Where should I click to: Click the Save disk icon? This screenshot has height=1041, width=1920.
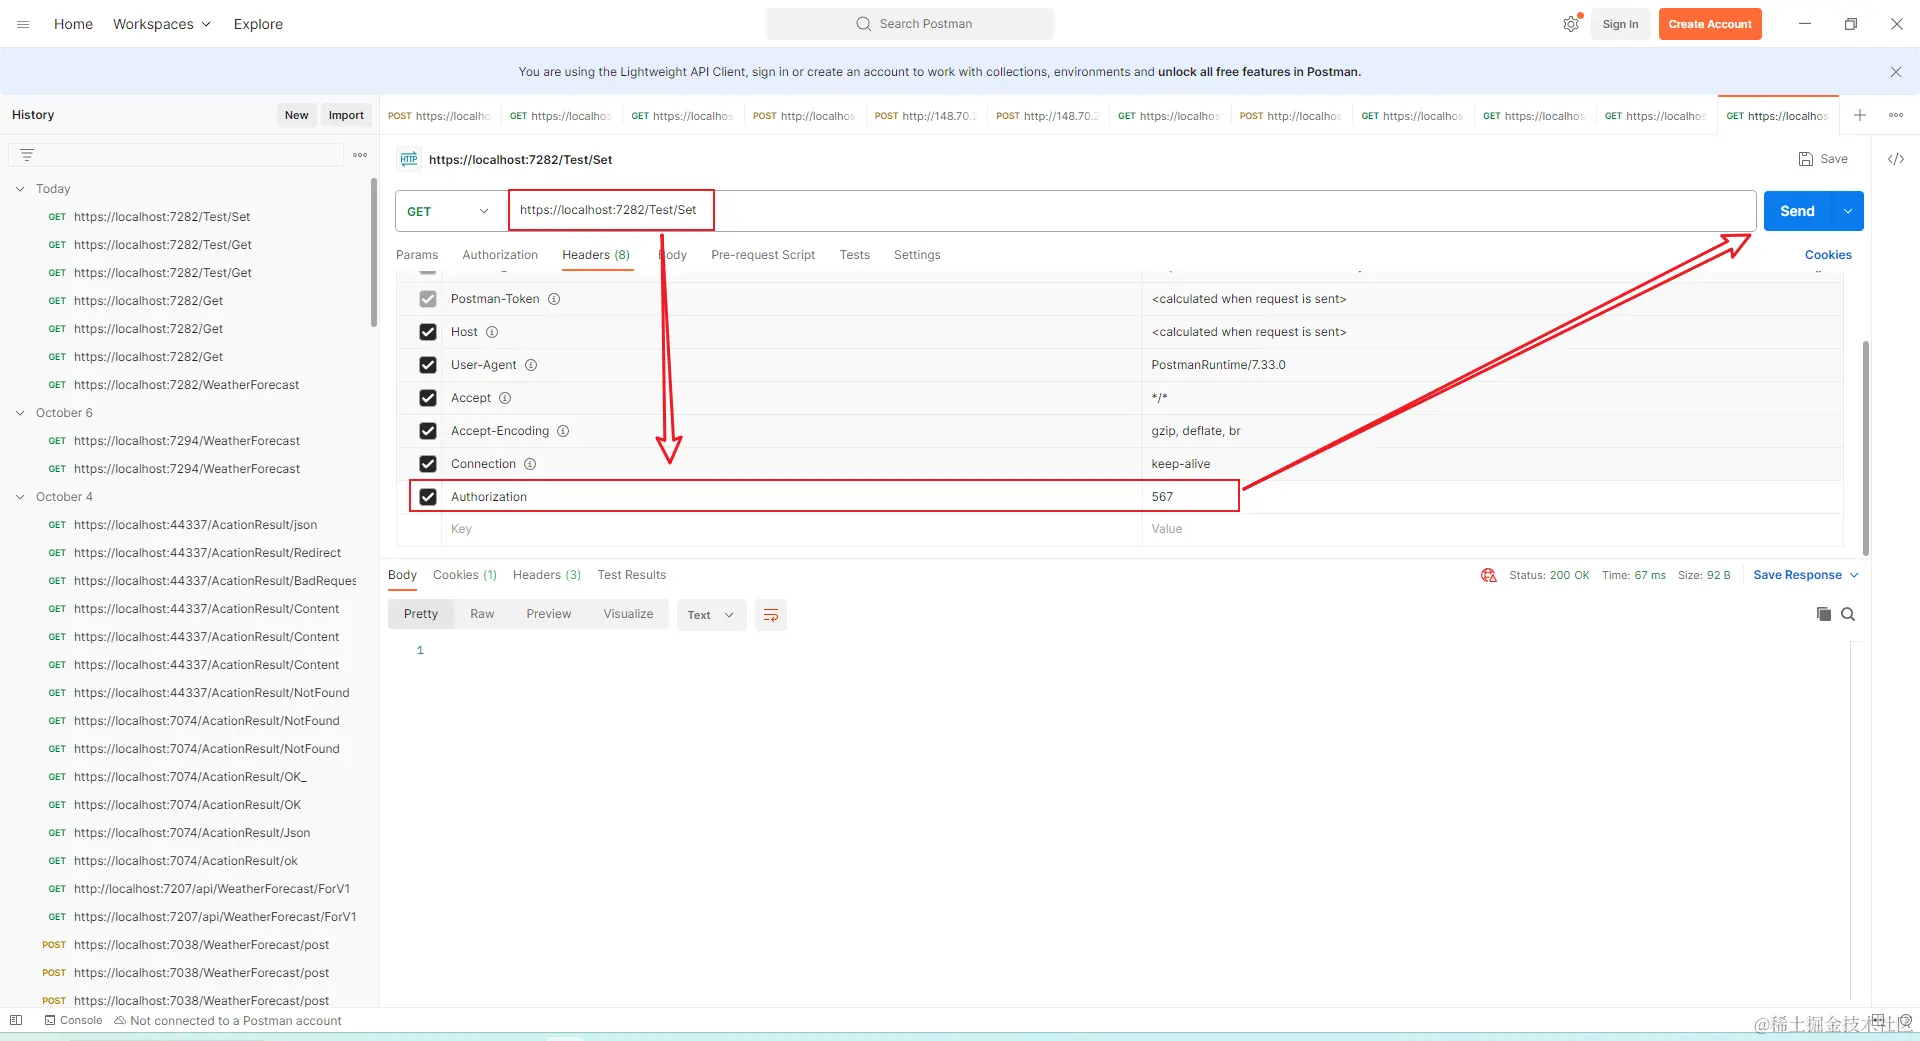pos(1806,159)
